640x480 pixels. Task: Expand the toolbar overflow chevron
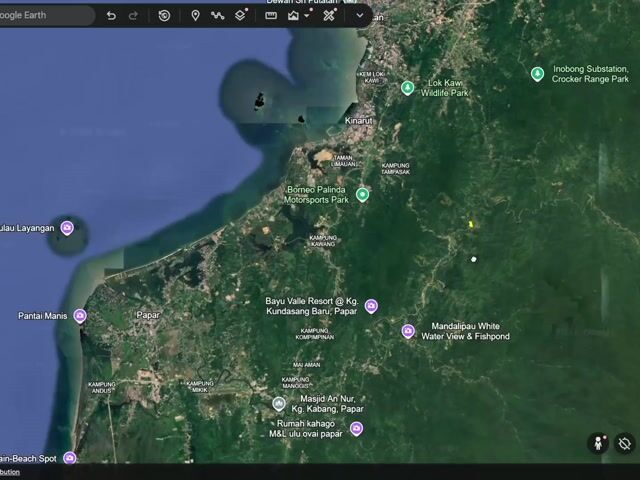tap(360, 16)
